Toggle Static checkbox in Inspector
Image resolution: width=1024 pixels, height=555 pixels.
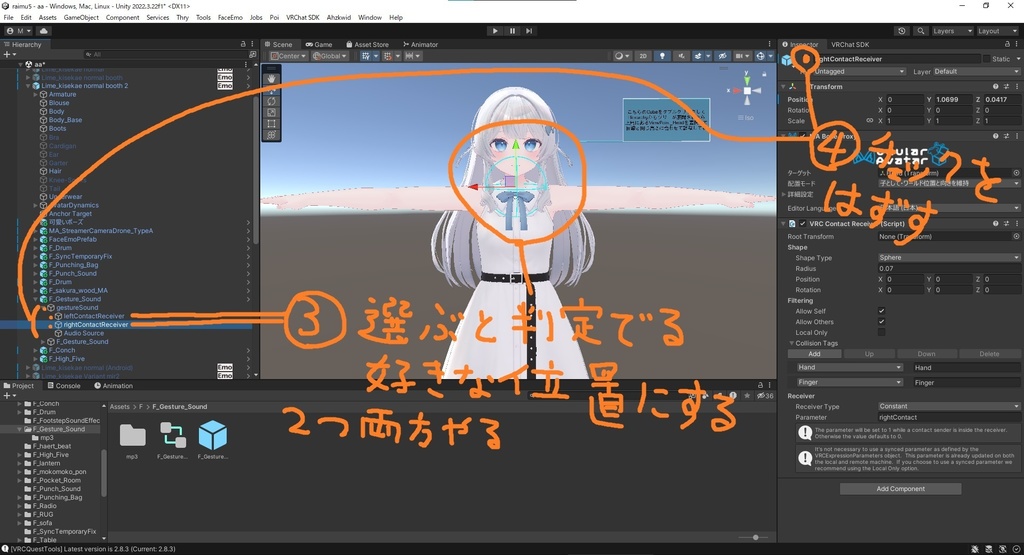click(x=986, y=59)
